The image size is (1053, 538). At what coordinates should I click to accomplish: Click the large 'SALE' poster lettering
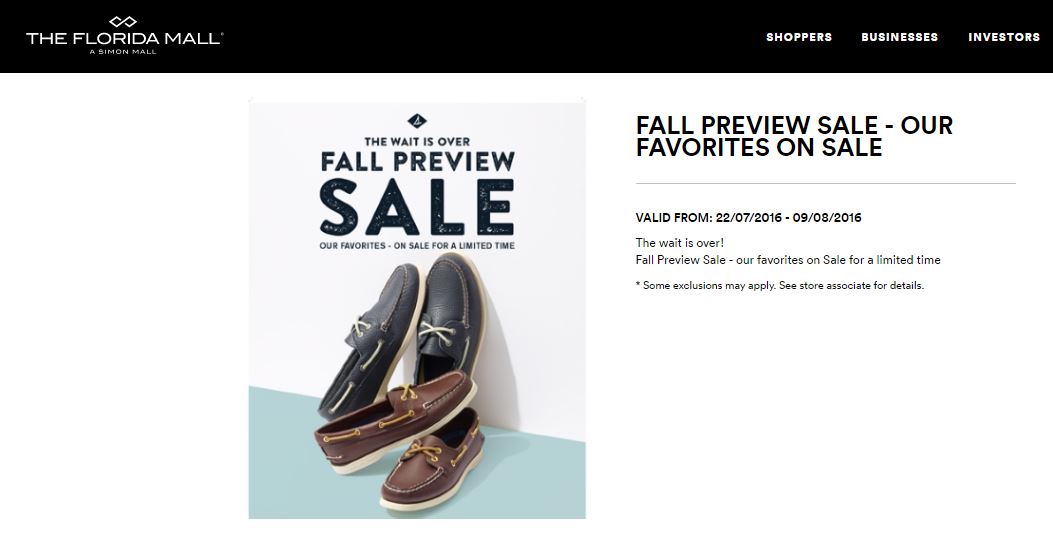(x=416, y=204)
